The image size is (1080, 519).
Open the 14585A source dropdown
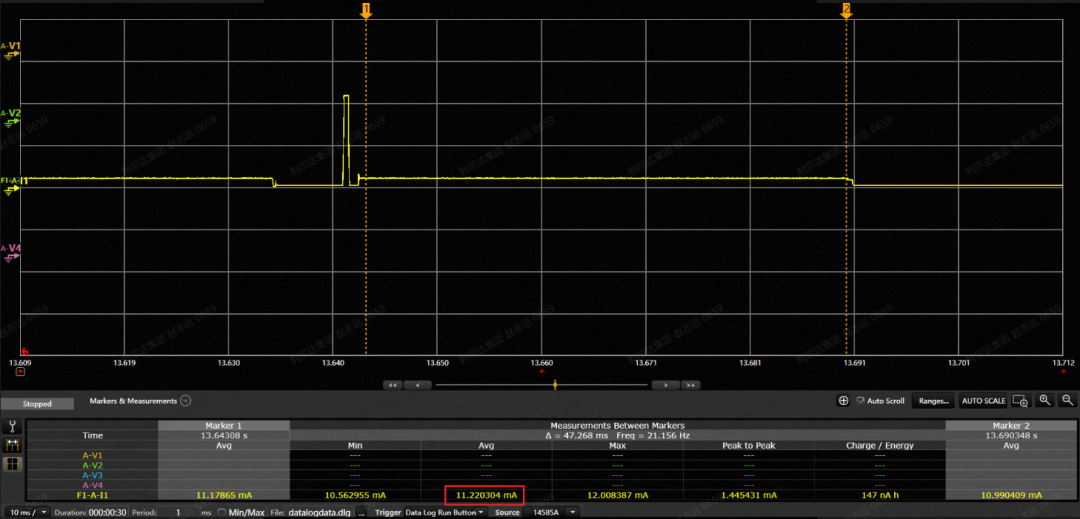573,512
